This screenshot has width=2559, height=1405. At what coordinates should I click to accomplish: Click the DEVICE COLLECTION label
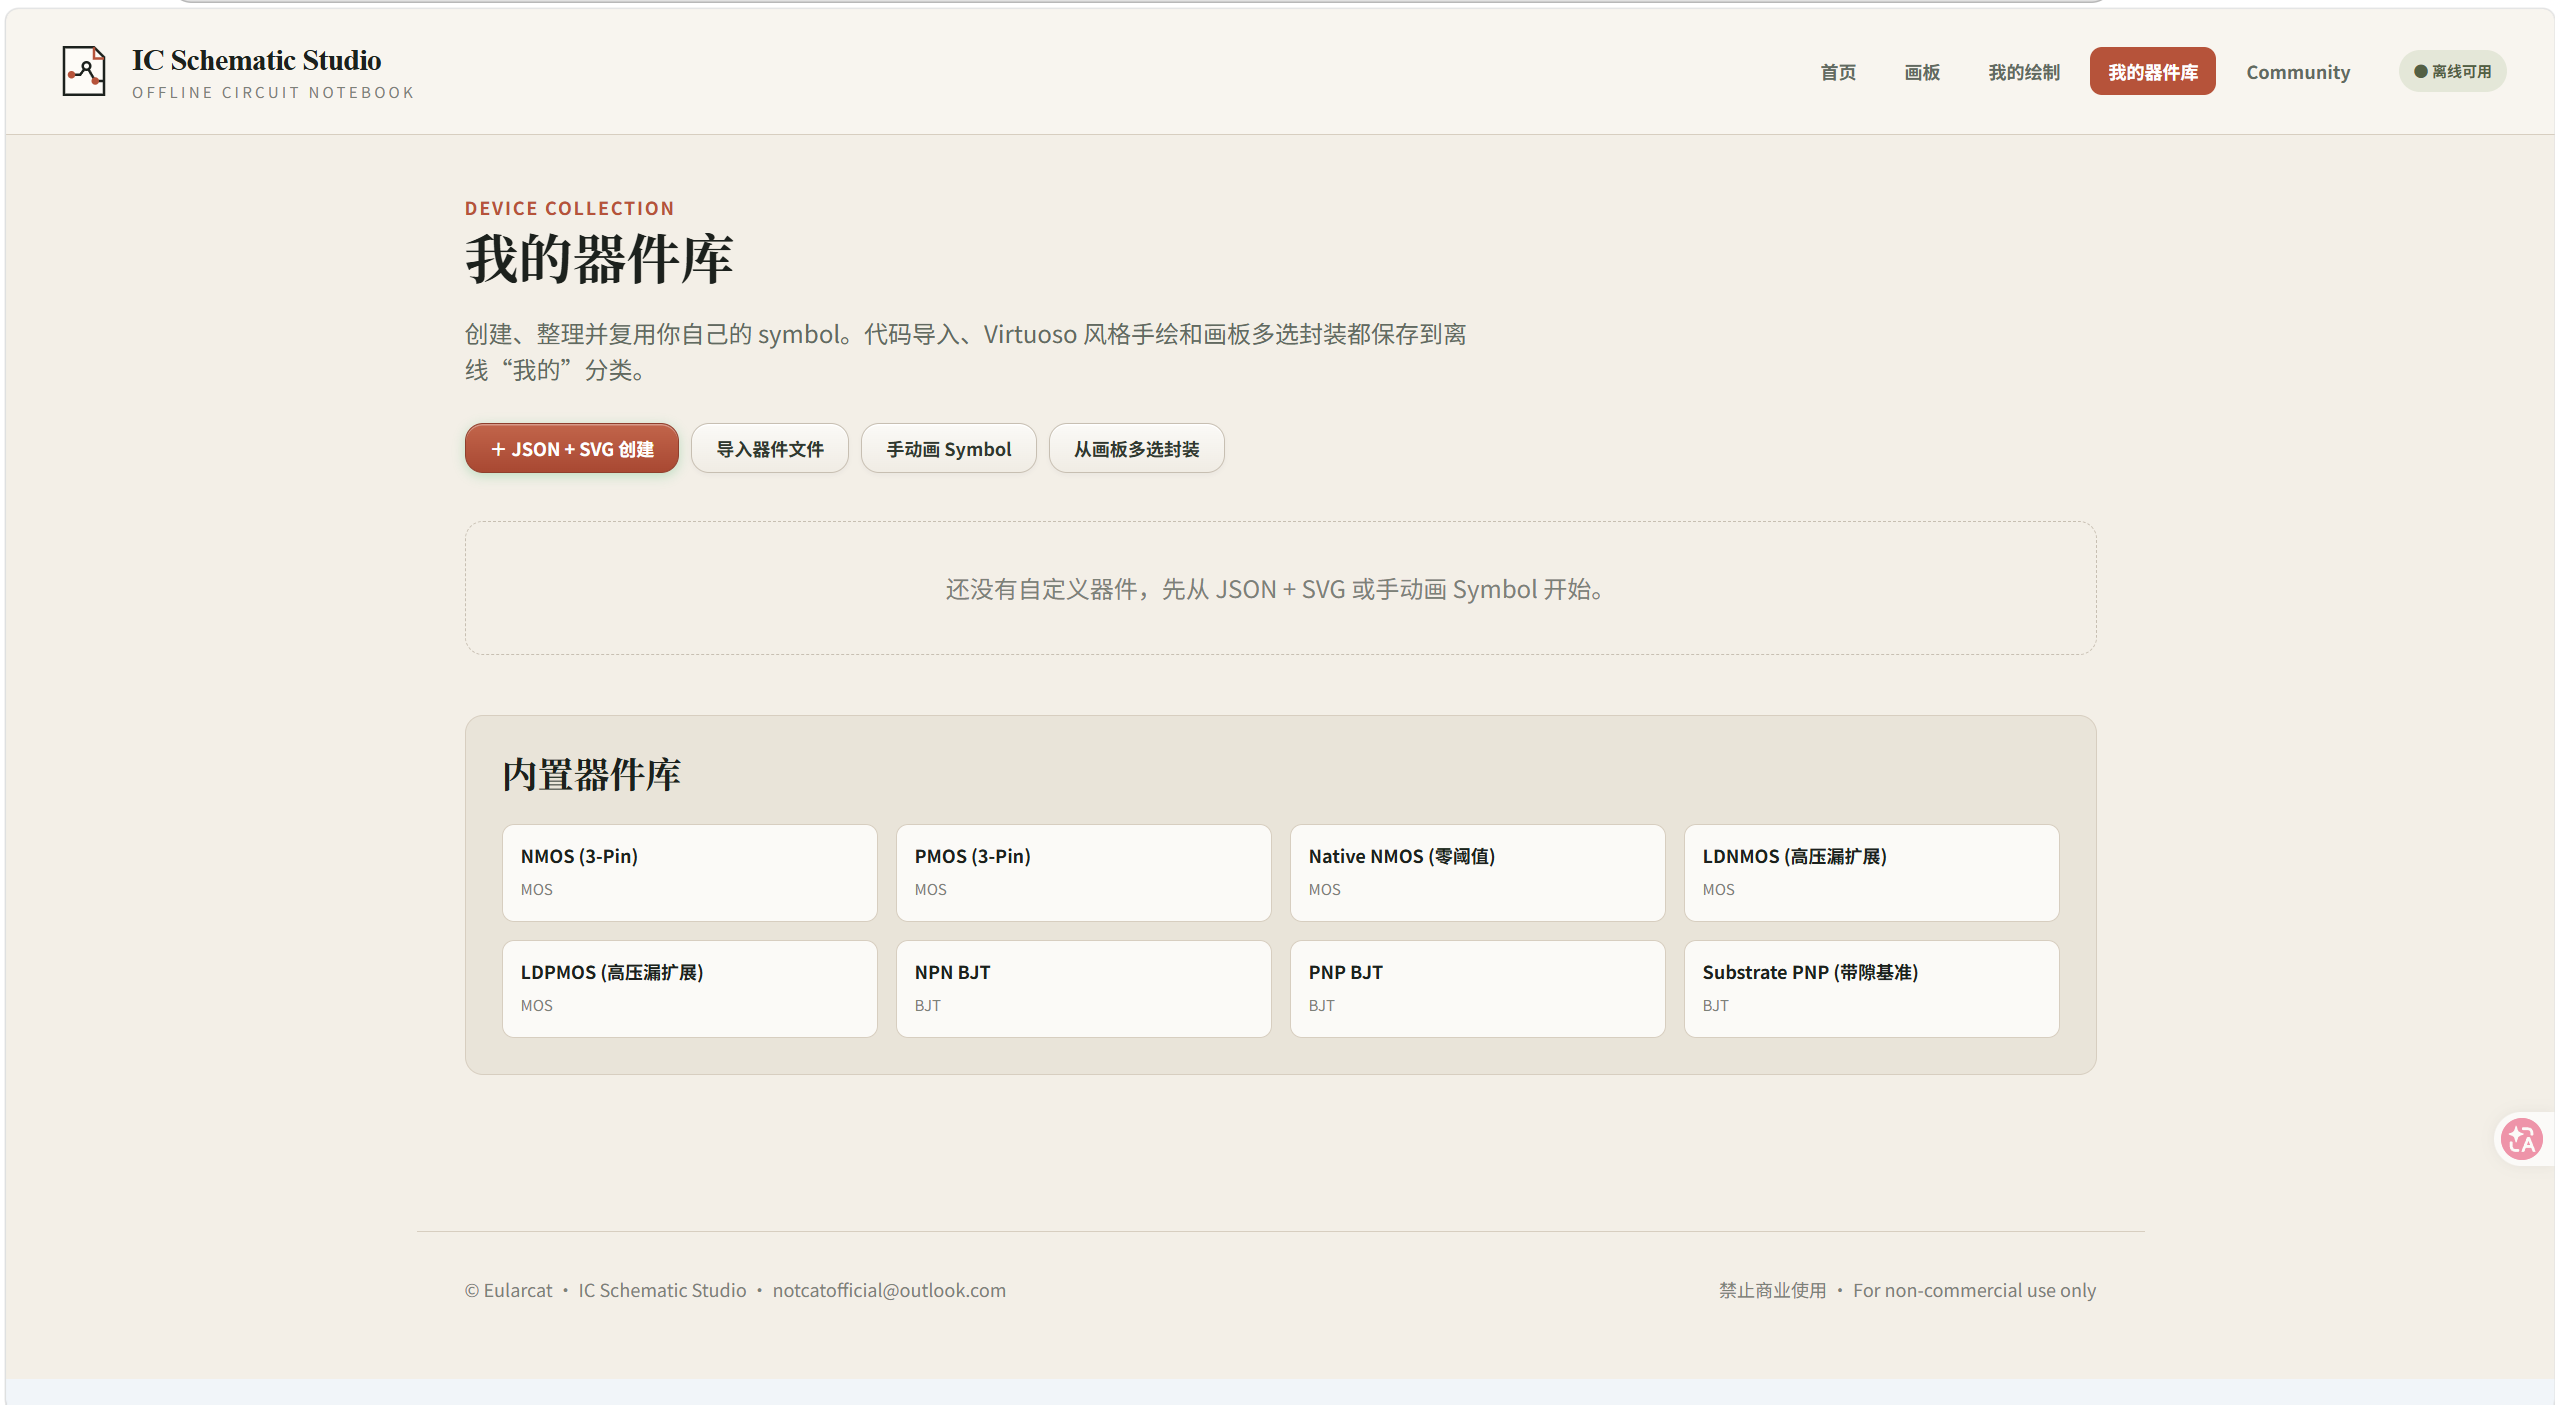pyautogui.click(x=569, y=208)
